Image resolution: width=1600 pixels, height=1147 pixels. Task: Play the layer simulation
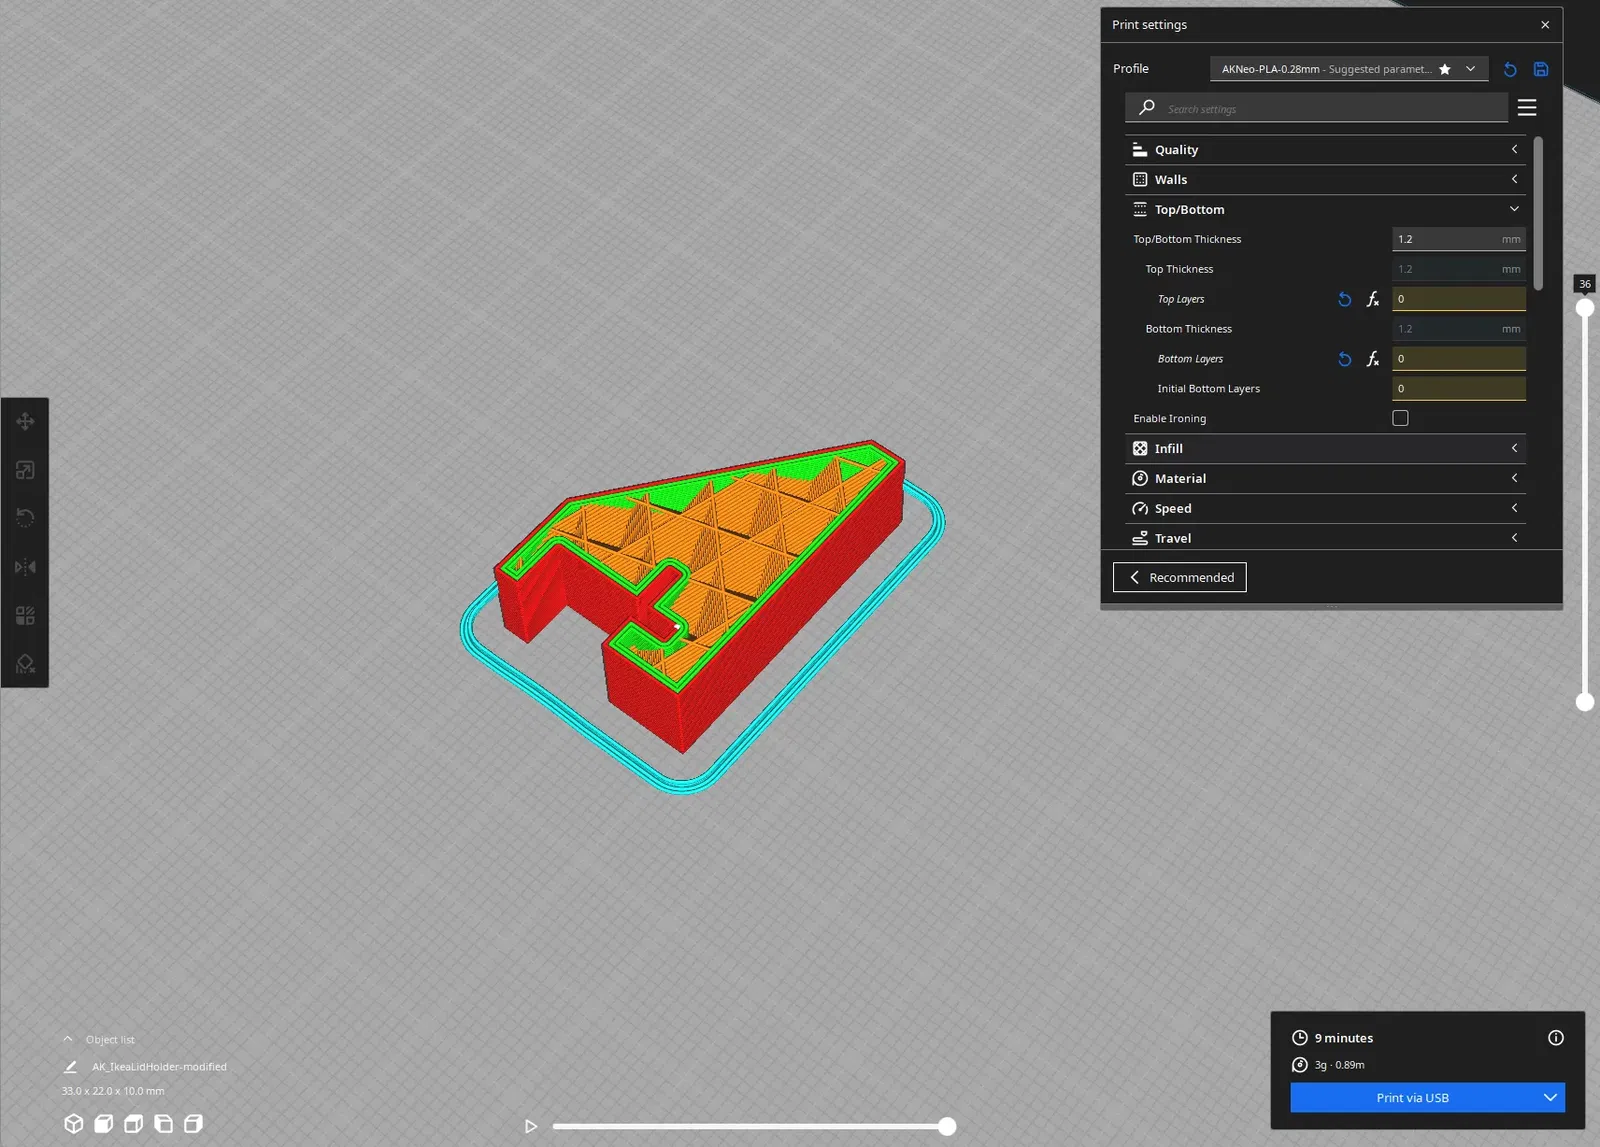[x=531, y=1126]
